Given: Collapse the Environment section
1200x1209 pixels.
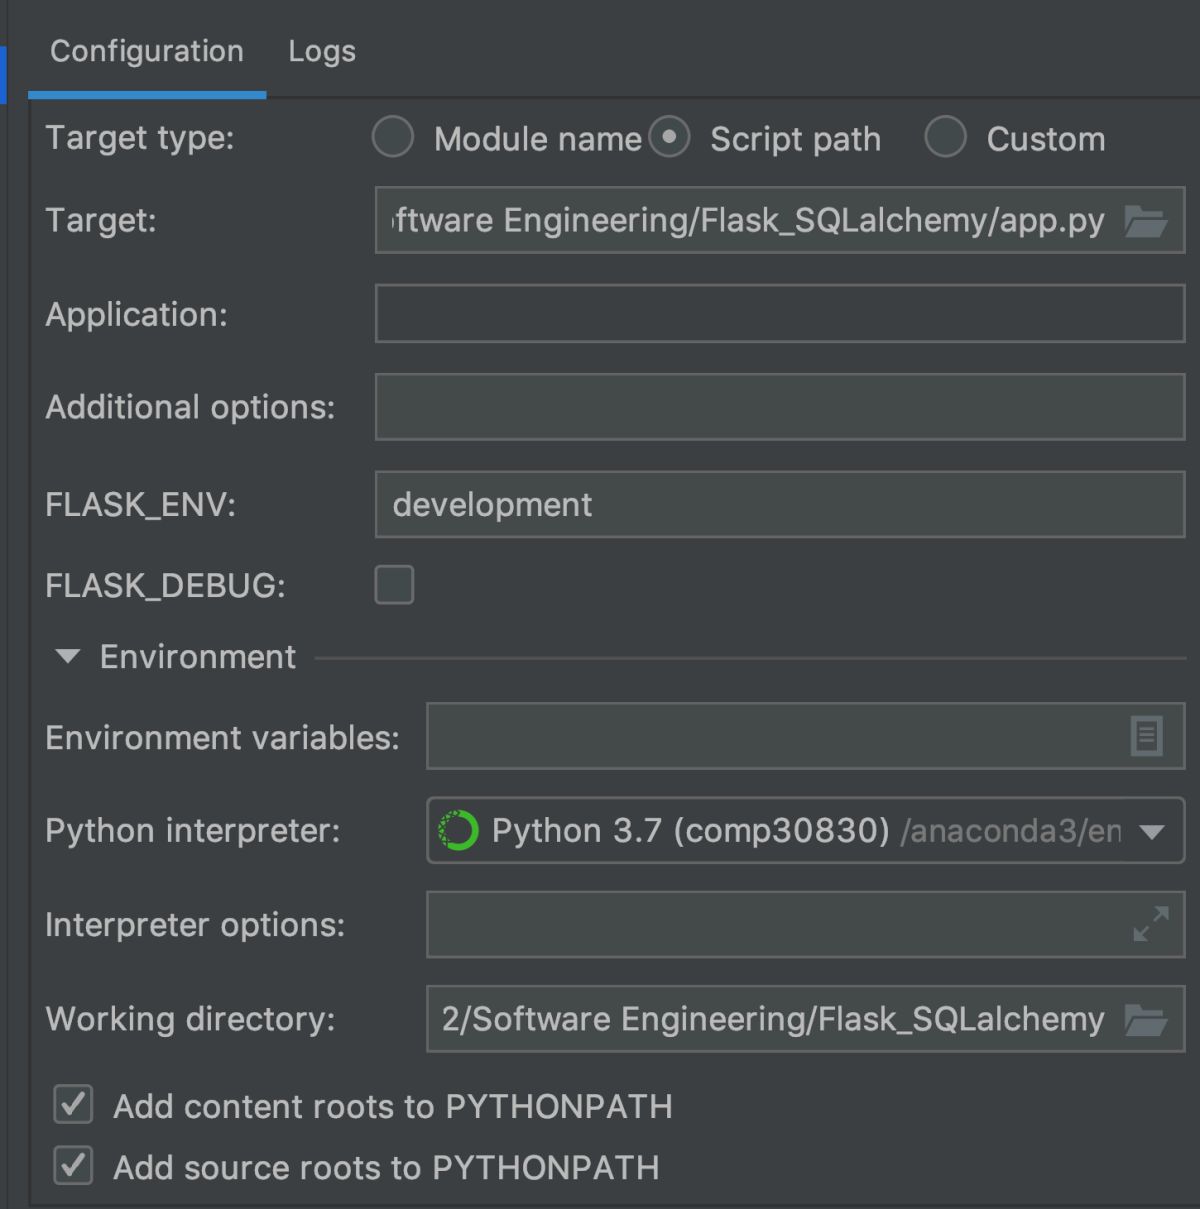Looking at the screenshot, I should [68, 657].
